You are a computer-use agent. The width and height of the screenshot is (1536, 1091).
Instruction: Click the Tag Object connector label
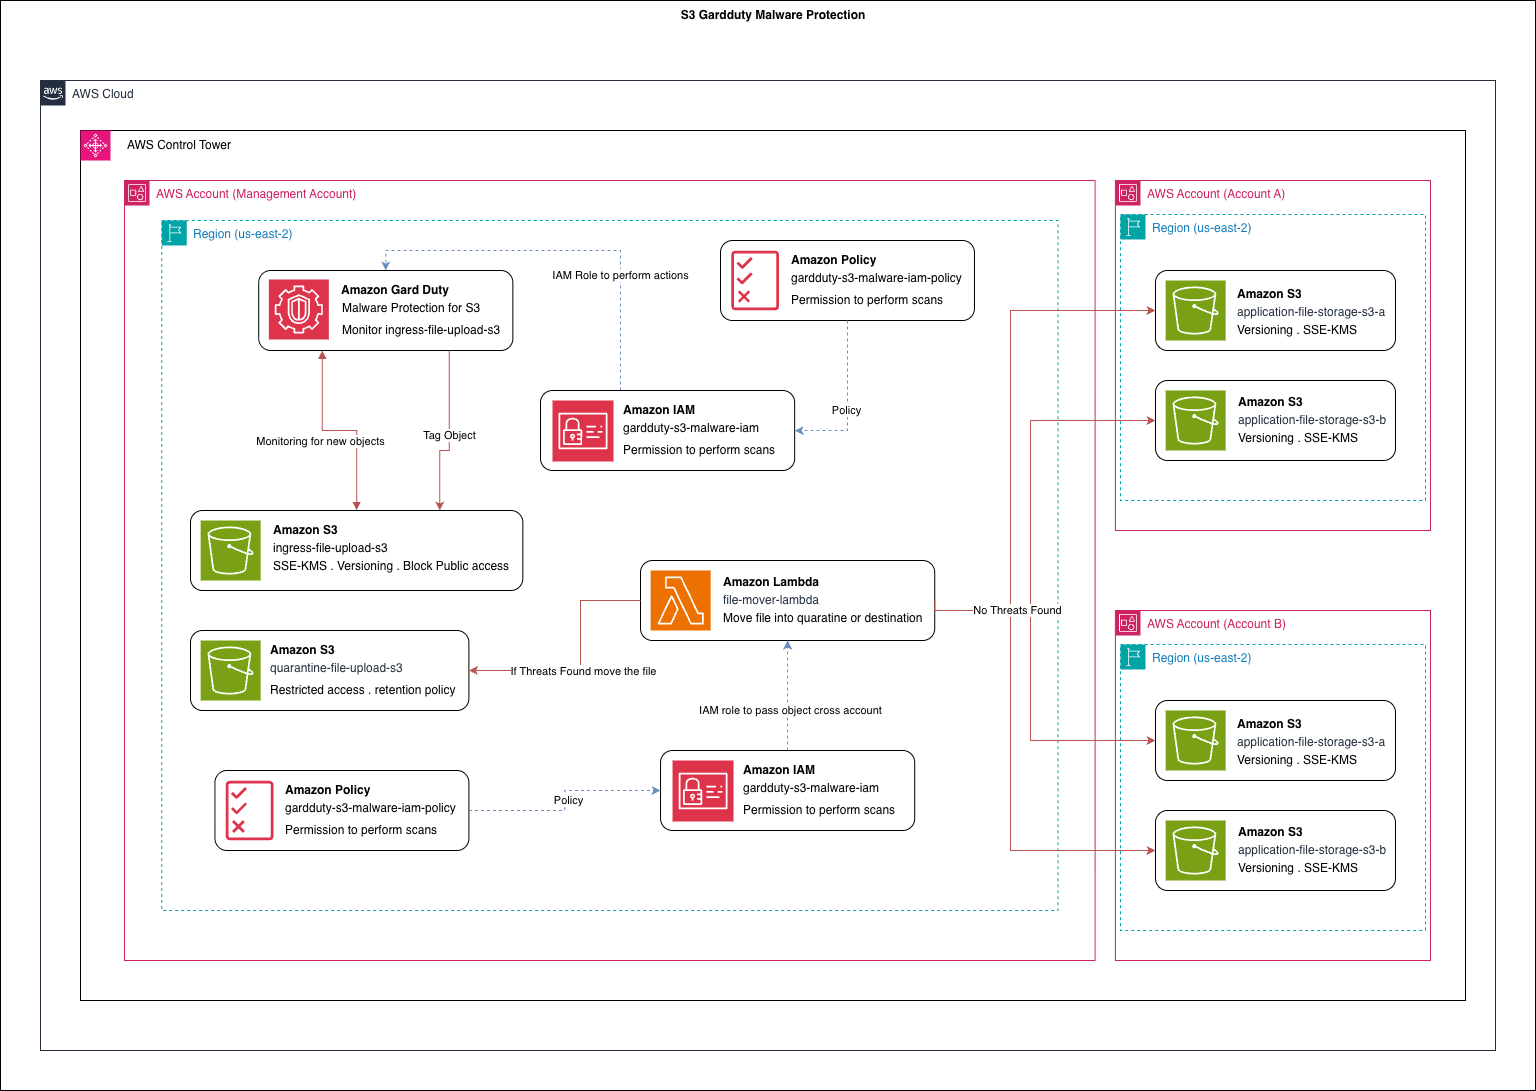[x=449, y=435]
